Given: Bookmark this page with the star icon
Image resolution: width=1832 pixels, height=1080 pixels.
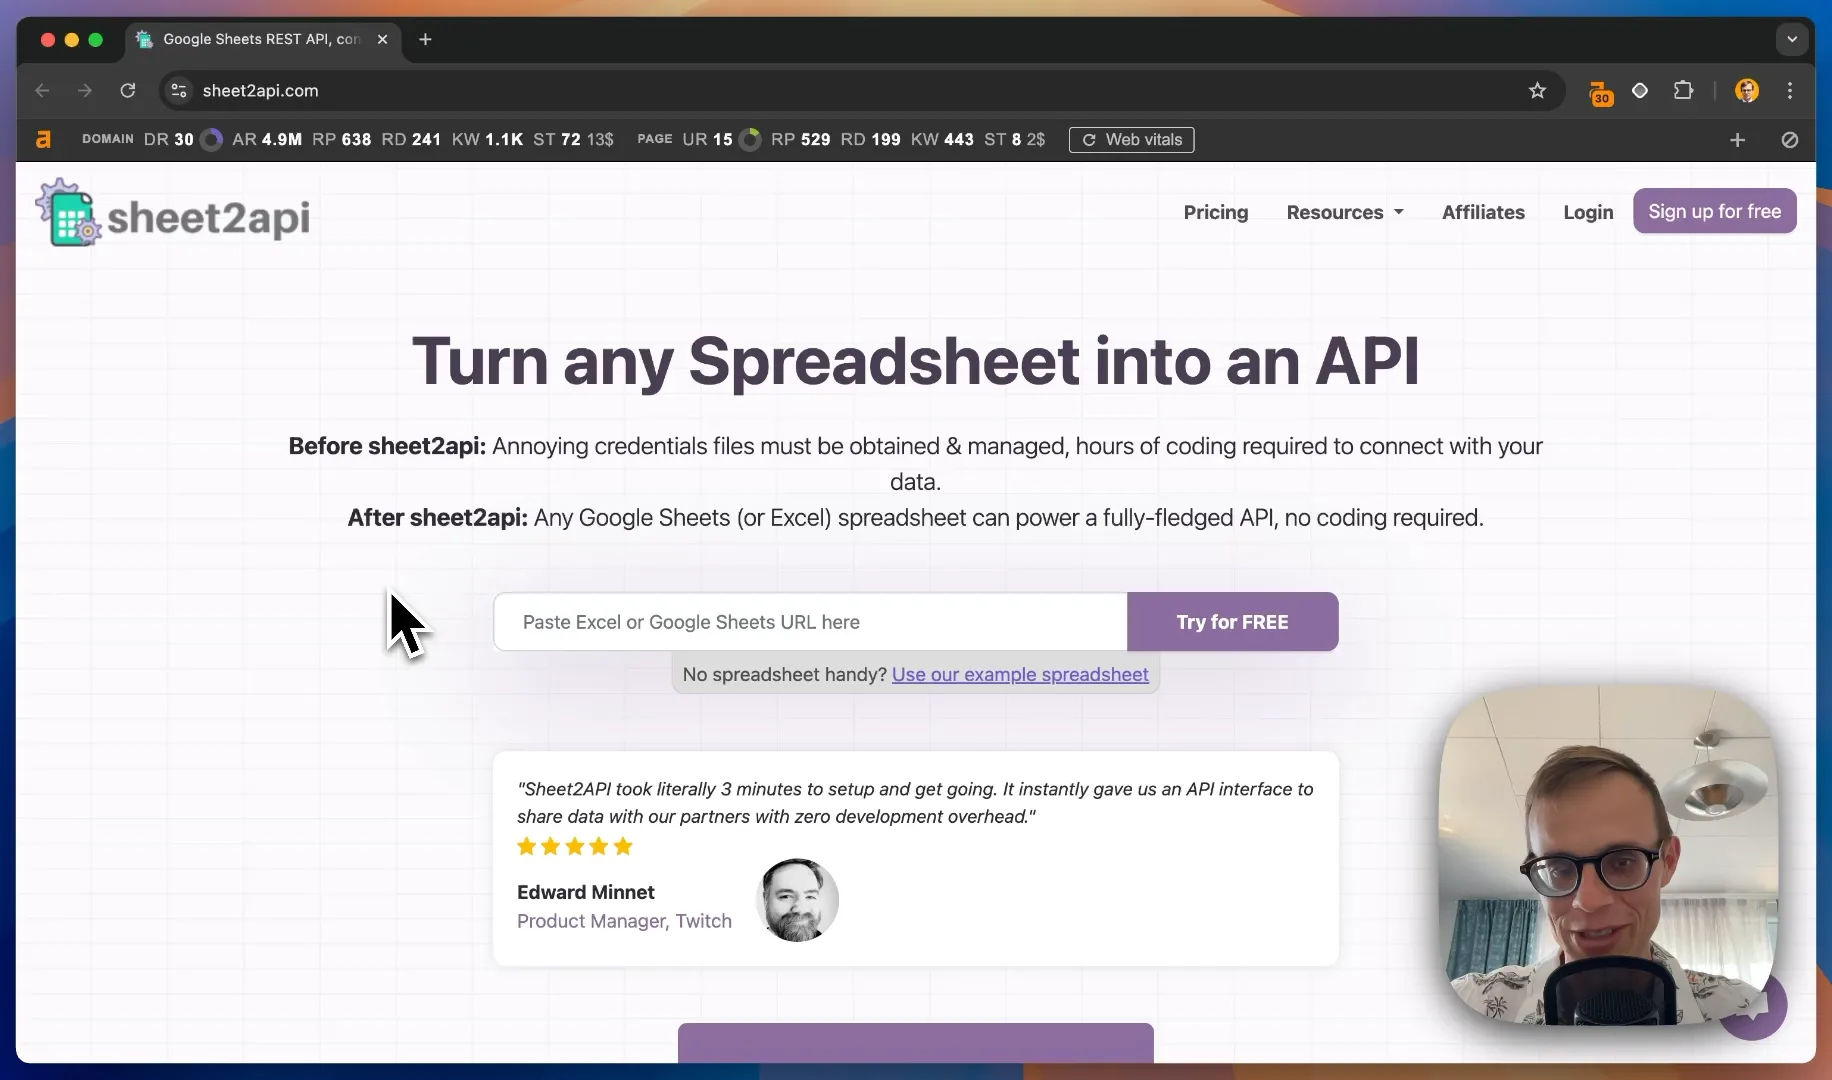Looking at the screenshot, I should 1537,91.
